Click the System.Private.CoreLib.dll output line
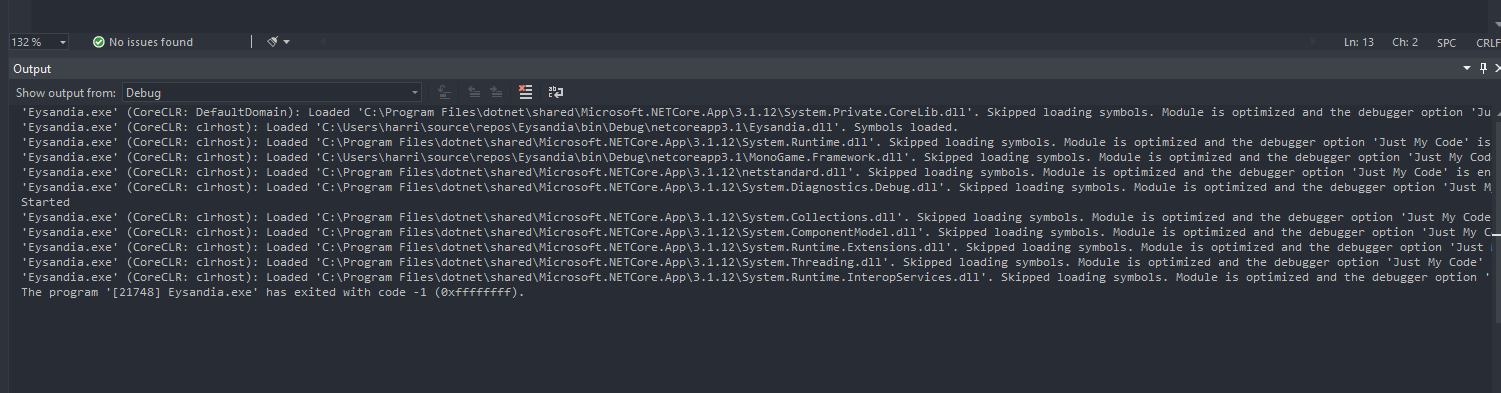This screenshot has width=1501, height=393. tap(756, 112)
